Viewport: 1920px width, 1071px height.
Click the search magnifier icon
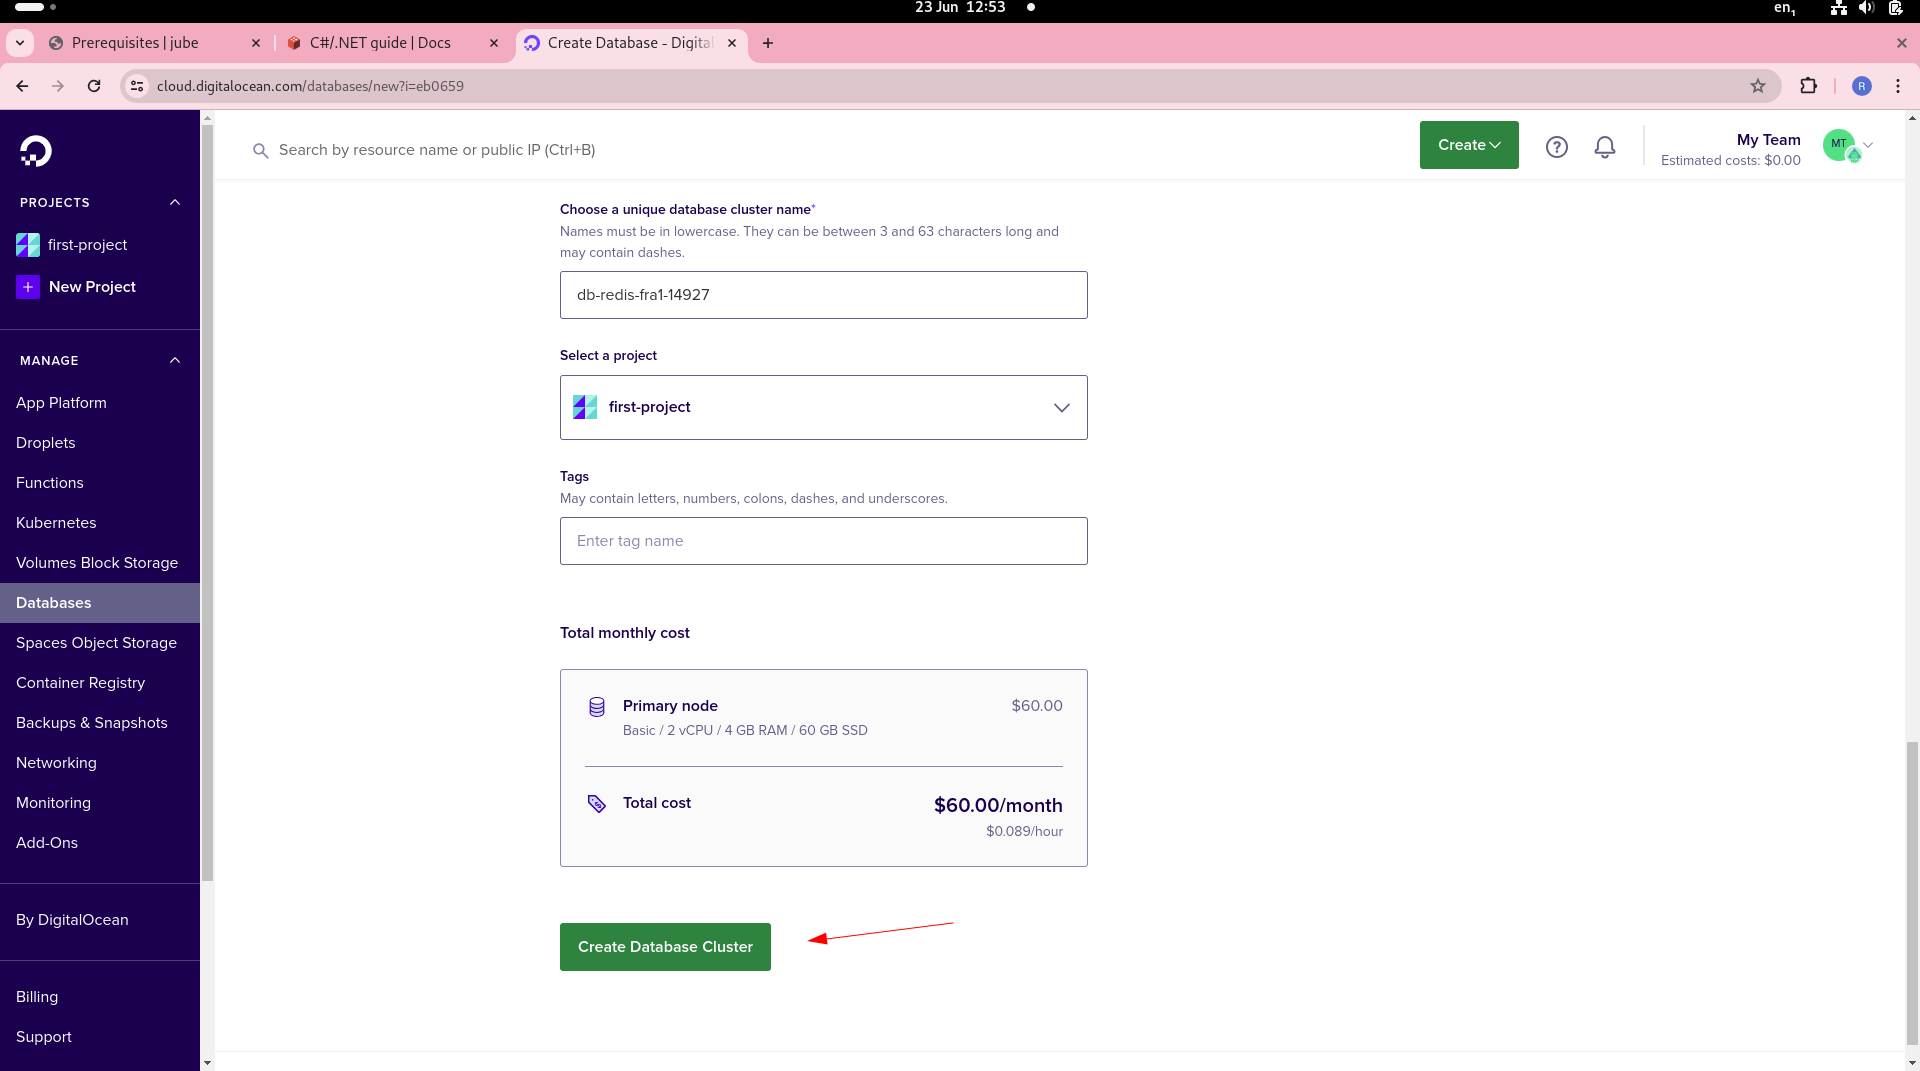[x=260, y=151]
